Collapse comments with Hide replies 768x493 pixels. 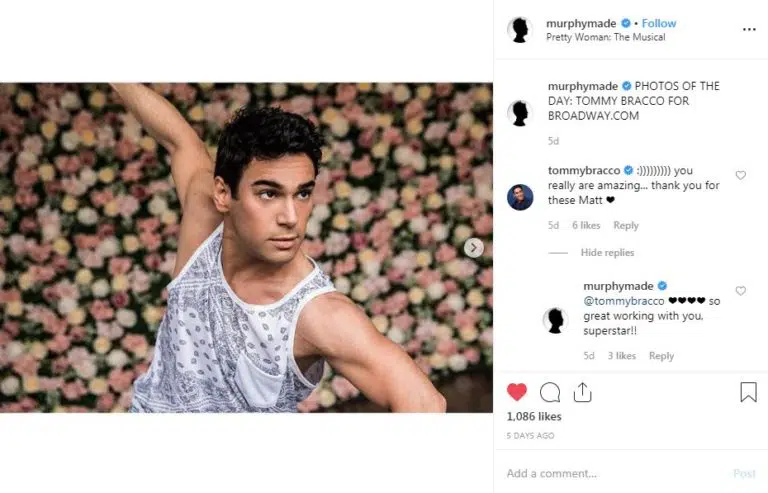pyautogui.click(x=607, y=253)
